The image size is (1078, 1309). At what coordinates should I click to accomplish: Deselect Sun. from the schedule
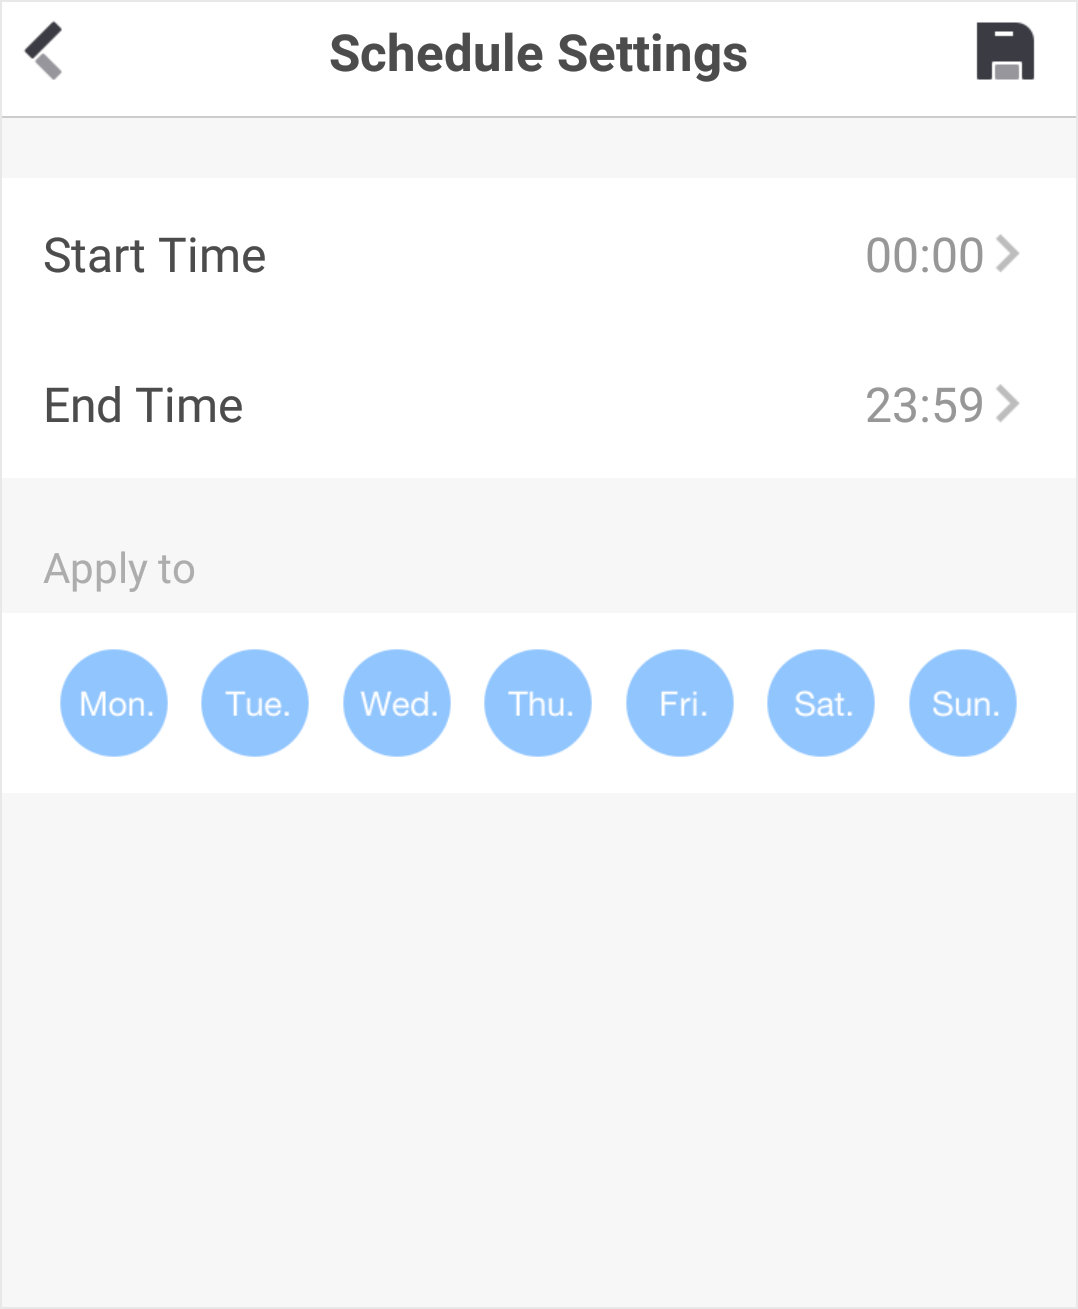963,703
